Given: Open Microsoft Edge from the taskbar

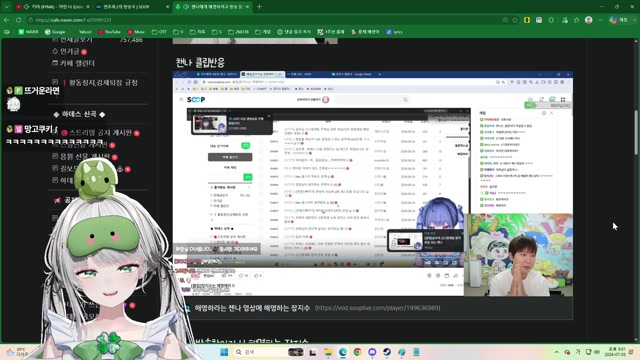Looking at the screenshot, I should 343,352.
